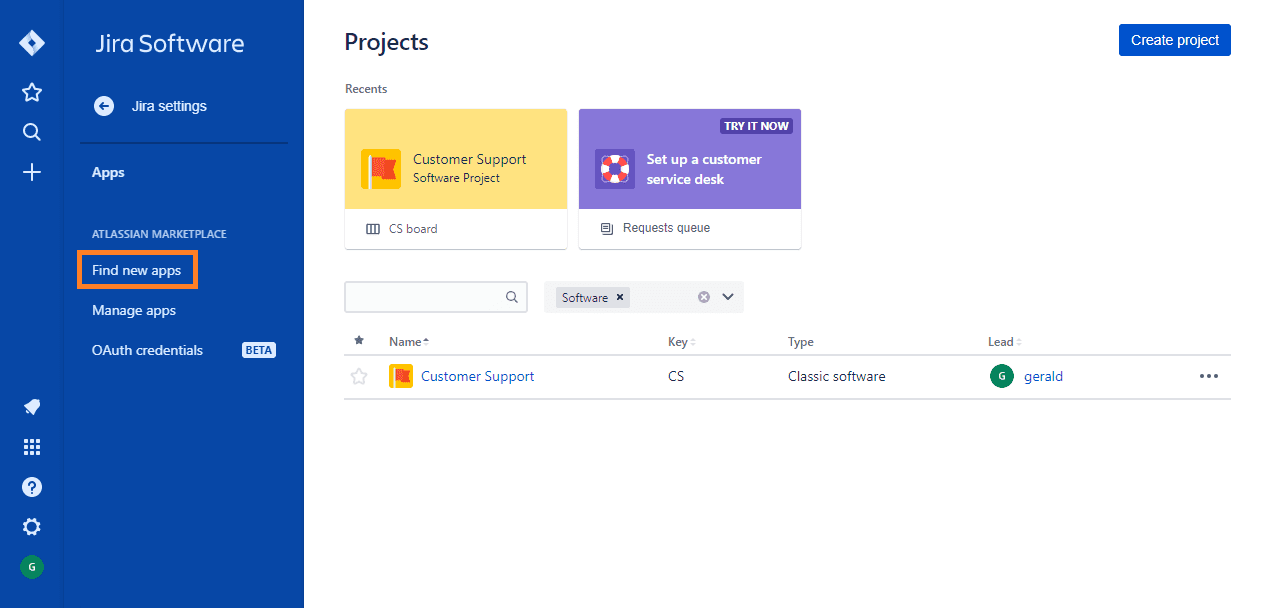
Task: Click the gerald lead avatar
Action: 1001,376
